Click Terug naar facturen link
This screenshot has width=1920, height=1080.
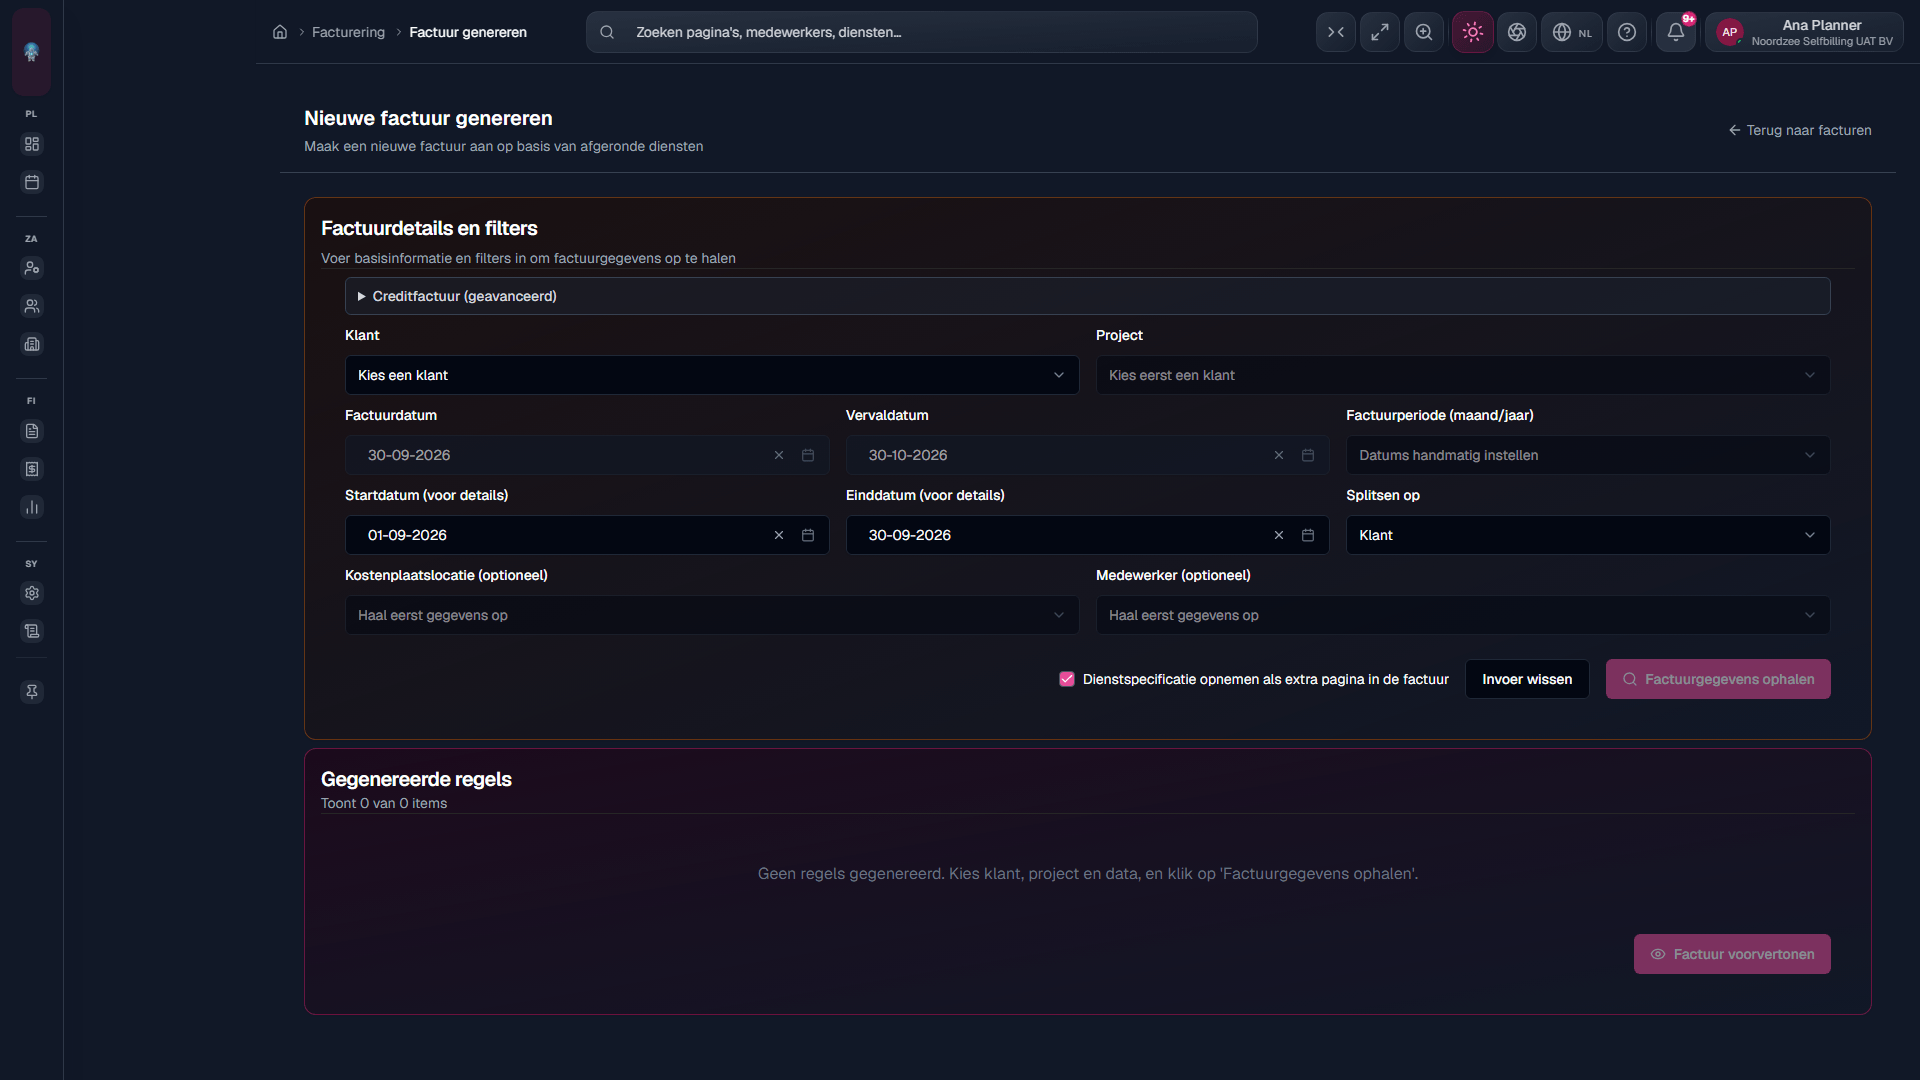tap(1800, 130)
